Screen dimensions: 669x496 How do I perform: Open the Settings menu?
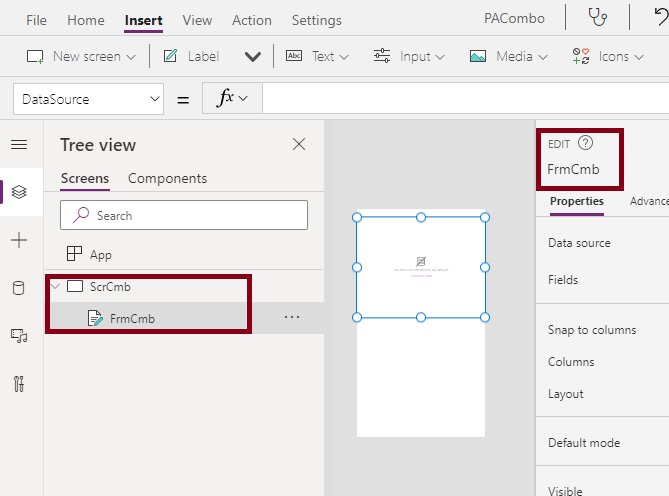click(317, 20)
